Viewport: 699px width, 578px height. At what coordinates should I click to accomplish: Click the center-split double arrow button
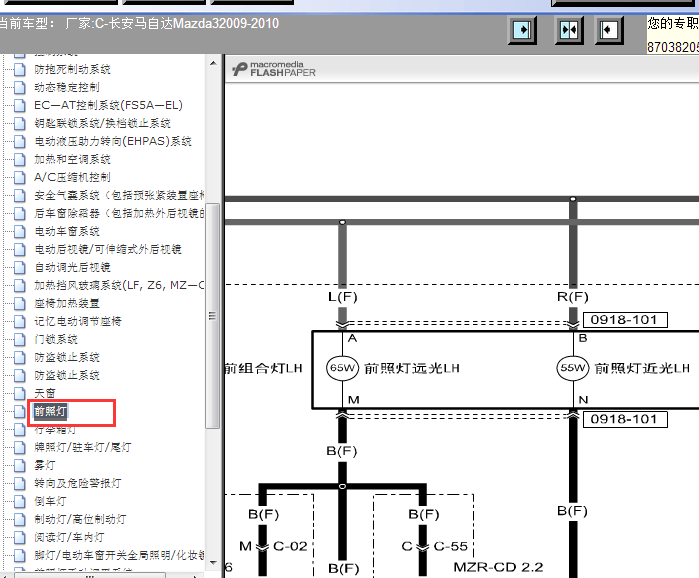[569, 30]
